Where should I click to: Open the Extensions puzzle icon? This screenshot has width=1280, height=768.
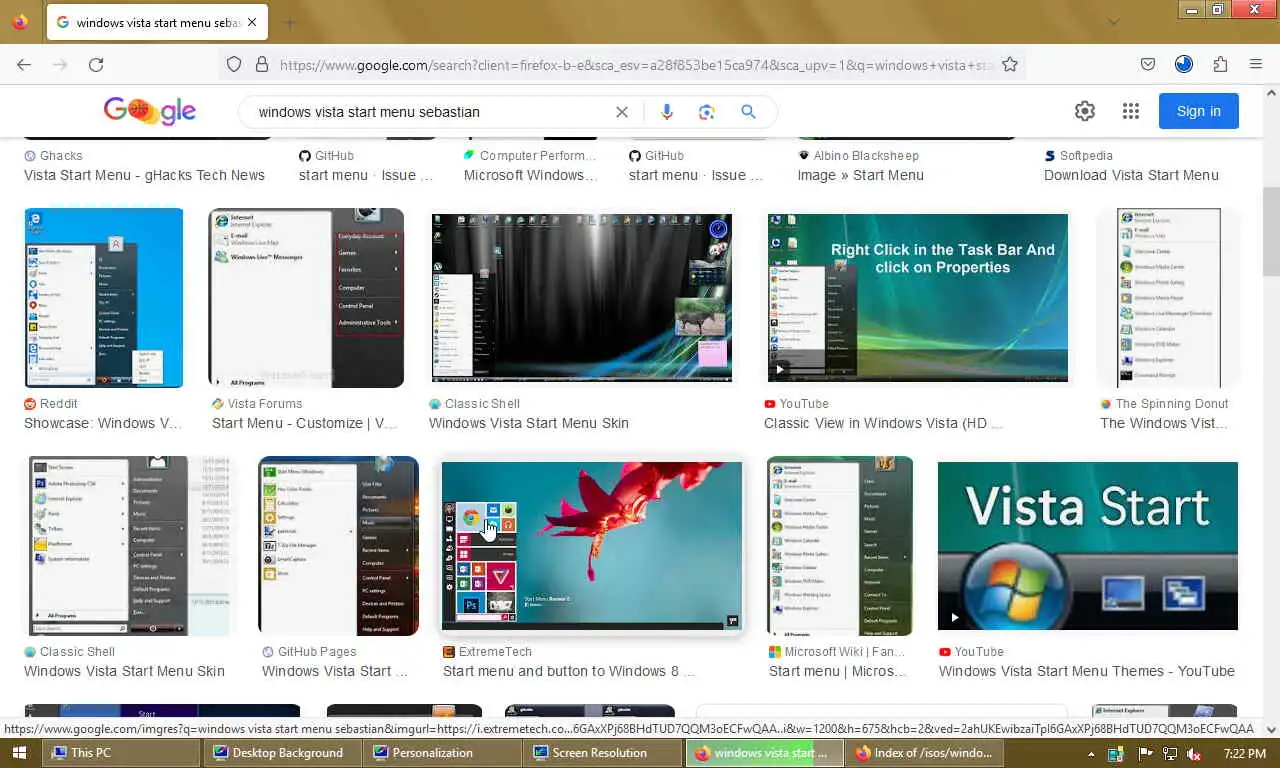[x=1220, y=65]
